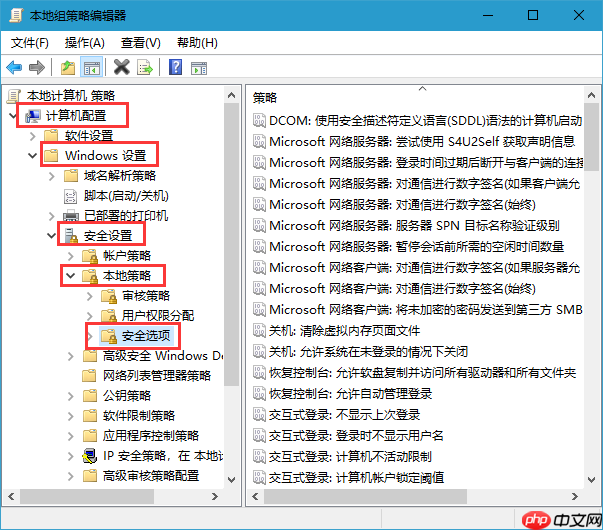Viewport: 603px width, 530px height.
Task: Click the Delete (X) toolbar icon
Action: coord(122,68)
